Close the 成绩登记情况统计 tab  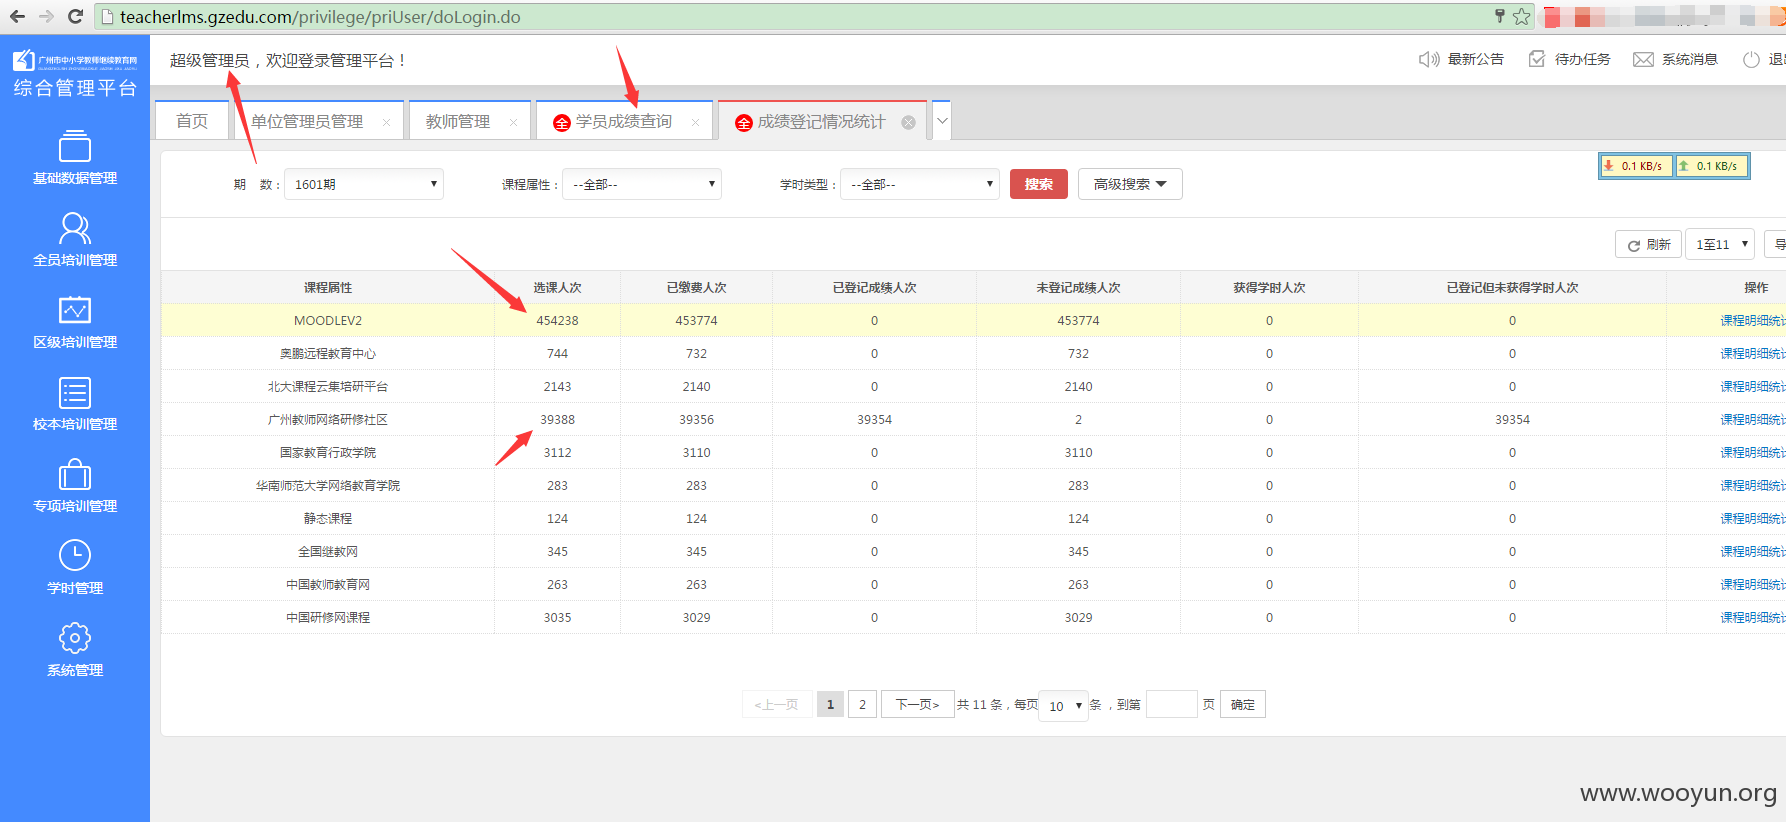coord(908,122)
